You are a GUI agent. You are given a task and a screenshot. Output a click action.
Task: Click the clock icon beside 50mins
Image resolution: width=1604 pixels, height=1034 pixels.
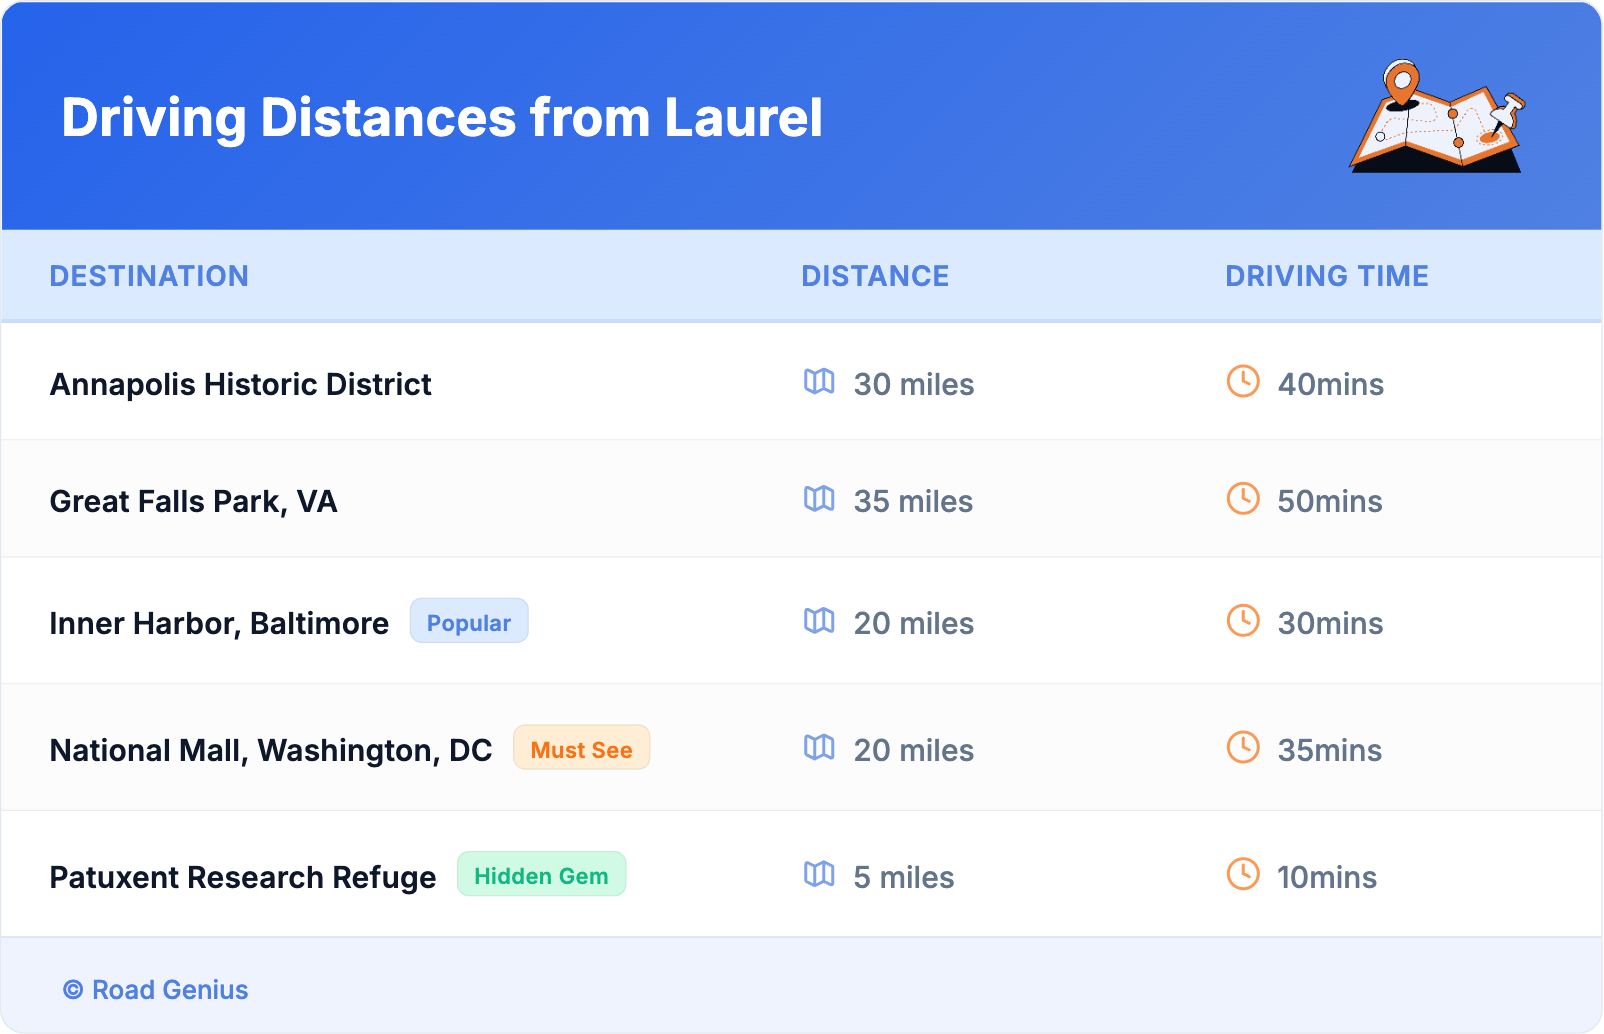tap(1243, 499)
